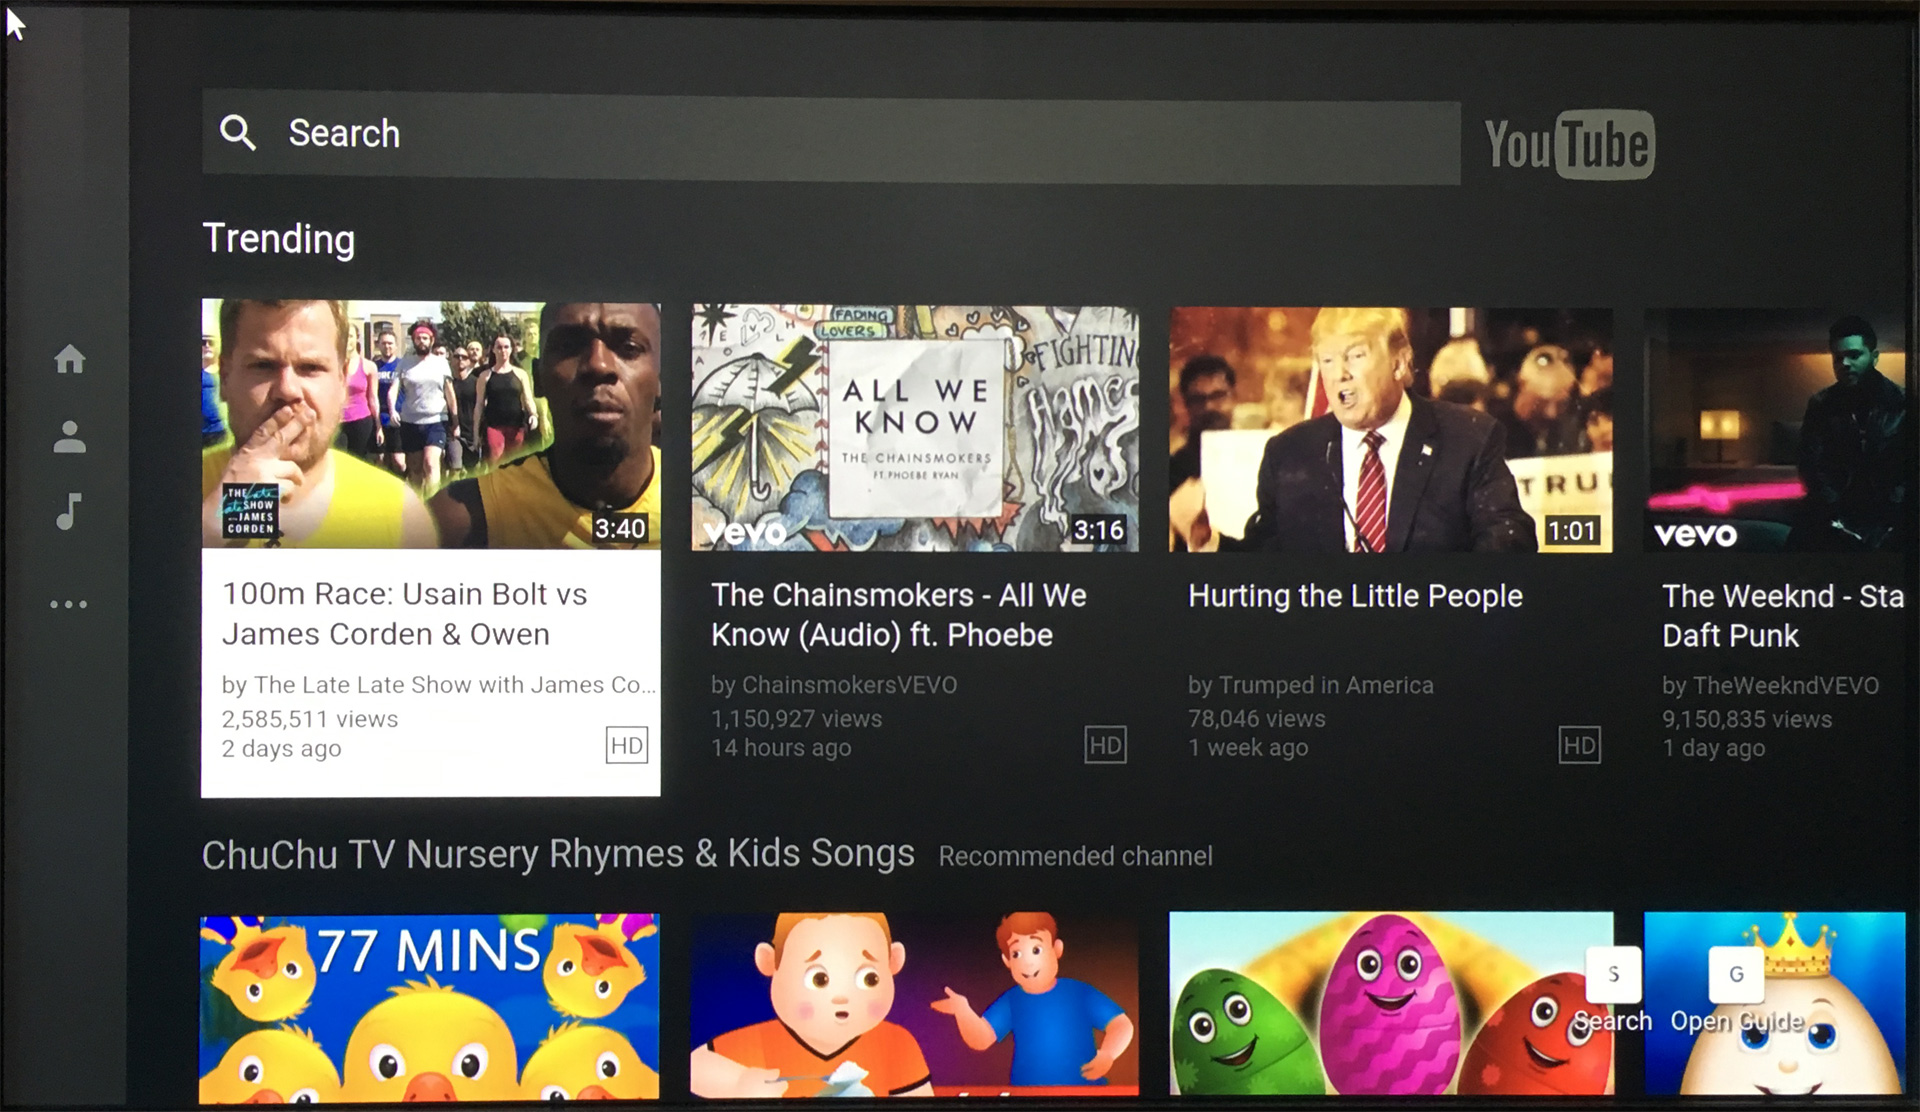Click the '2 days ago' upload date

tap(282, 749)
